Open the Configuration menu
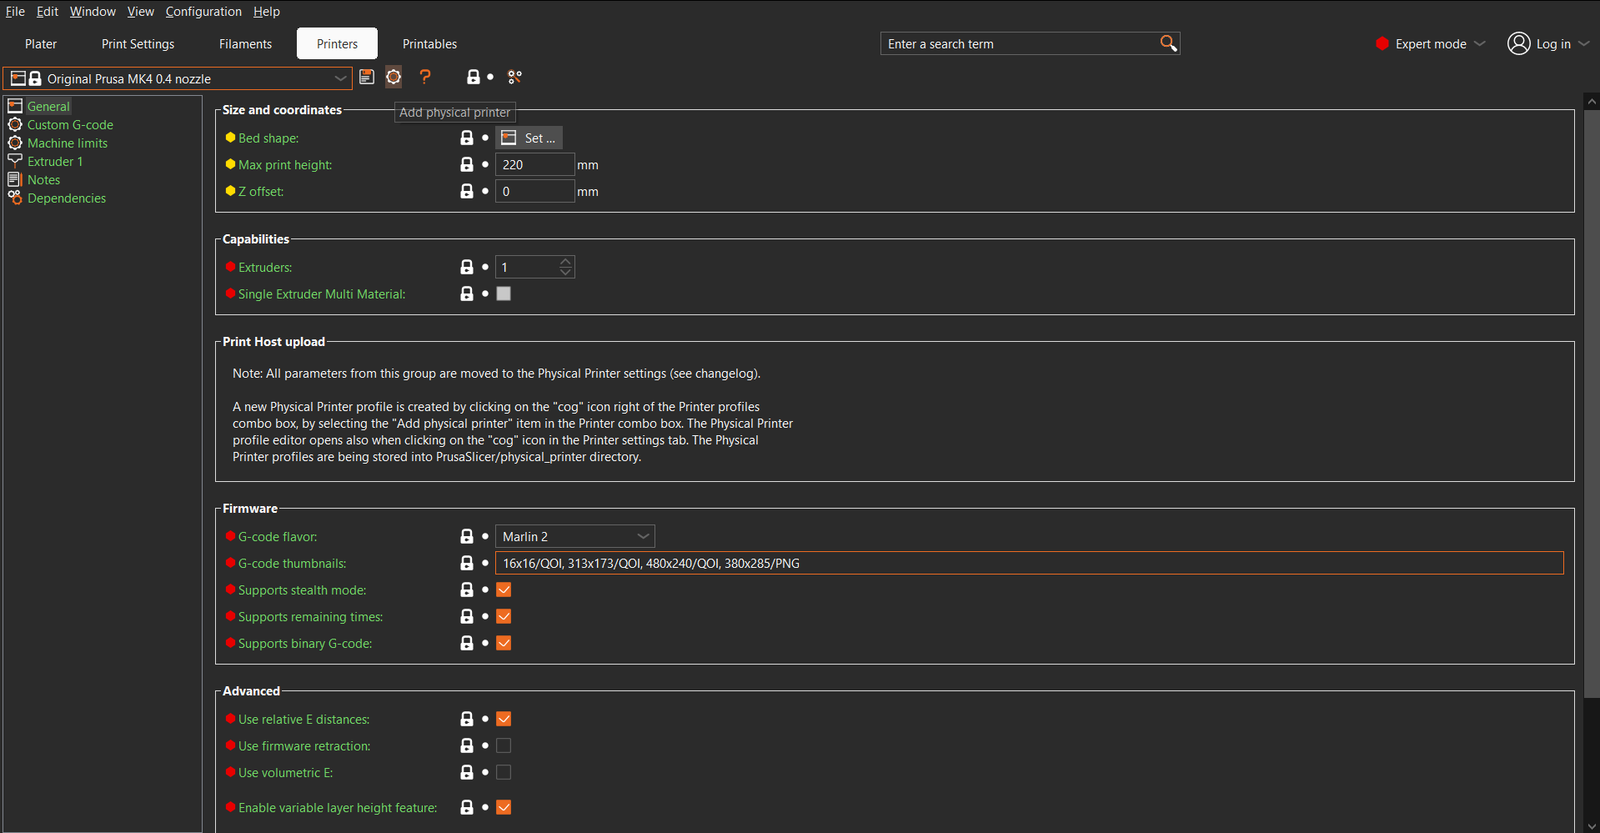 coord(204,12)
